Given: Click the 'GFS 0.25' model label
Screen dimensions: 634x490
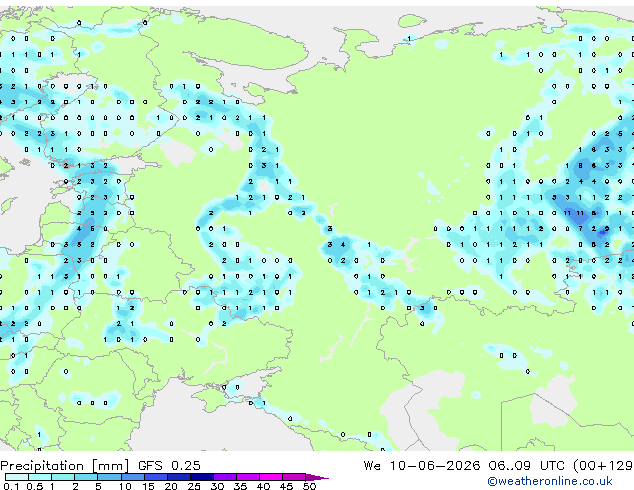Looking at the screenshot, I should pyautogui.click(x=169, y=466).
